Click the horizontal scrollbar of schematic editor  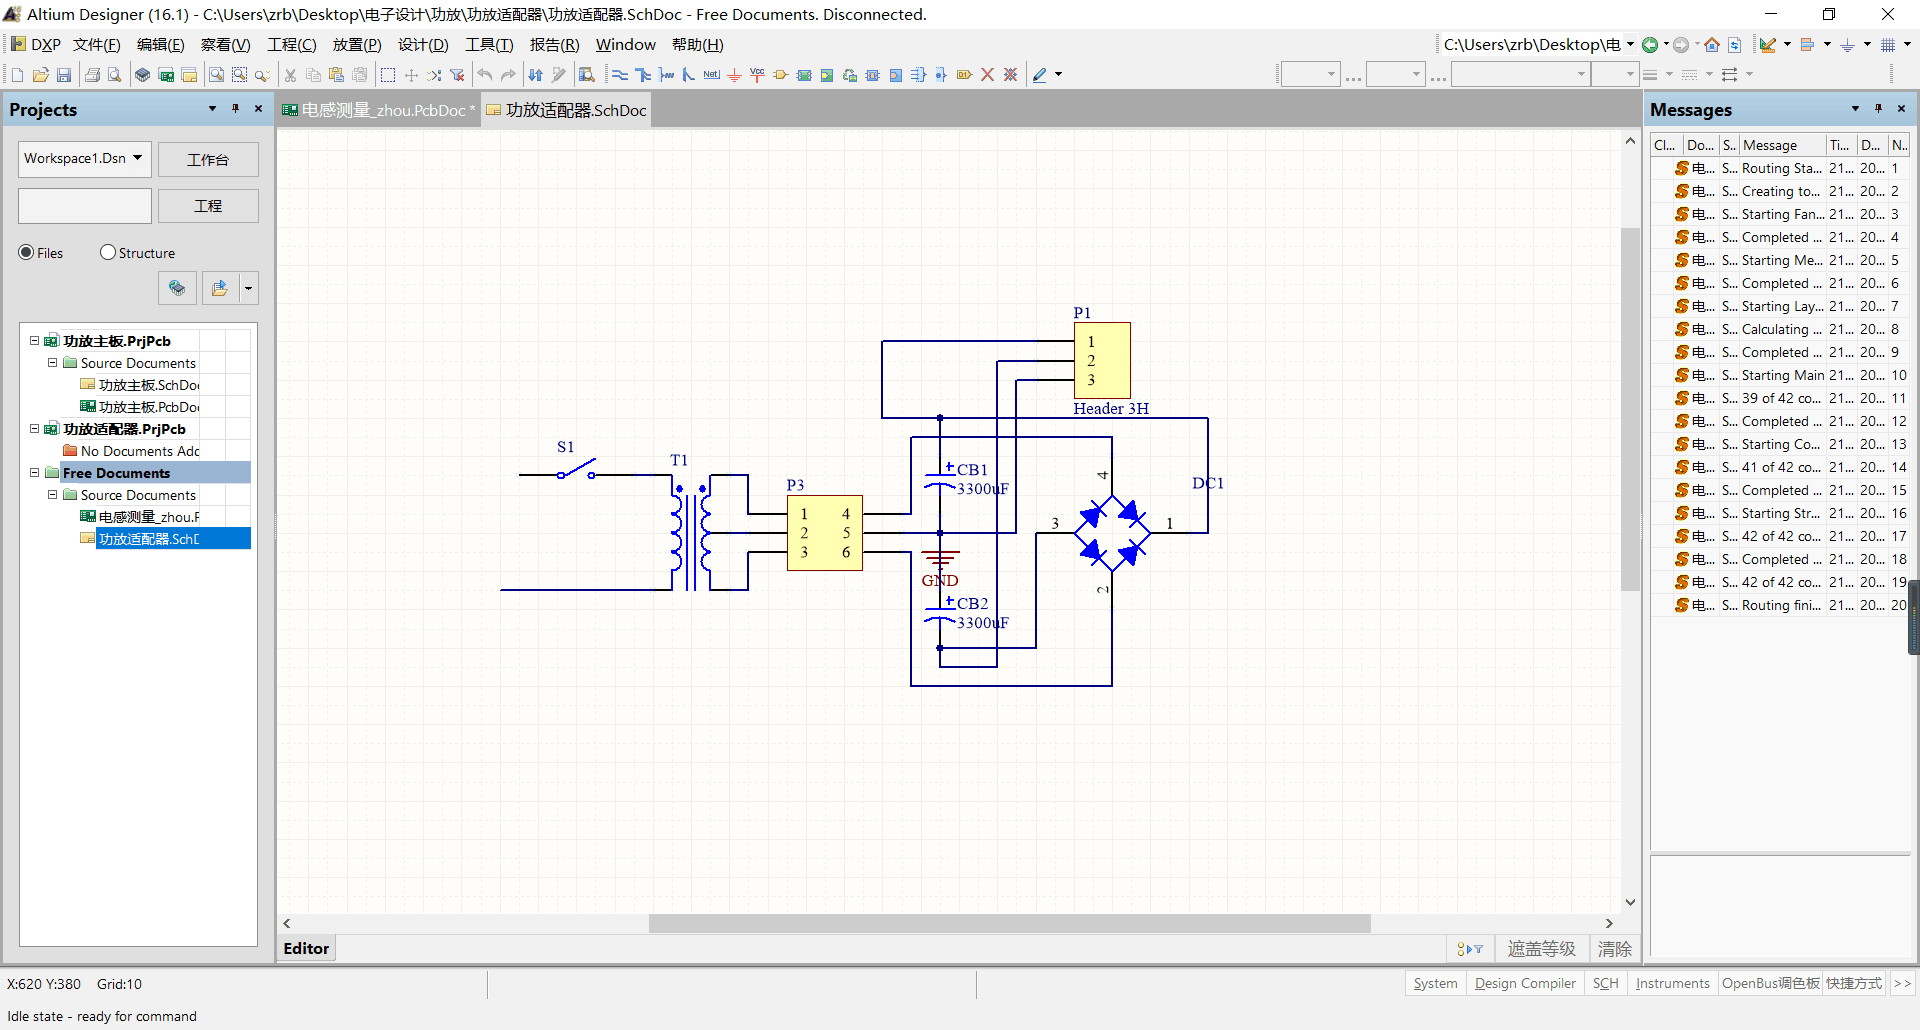point(1009,924)
